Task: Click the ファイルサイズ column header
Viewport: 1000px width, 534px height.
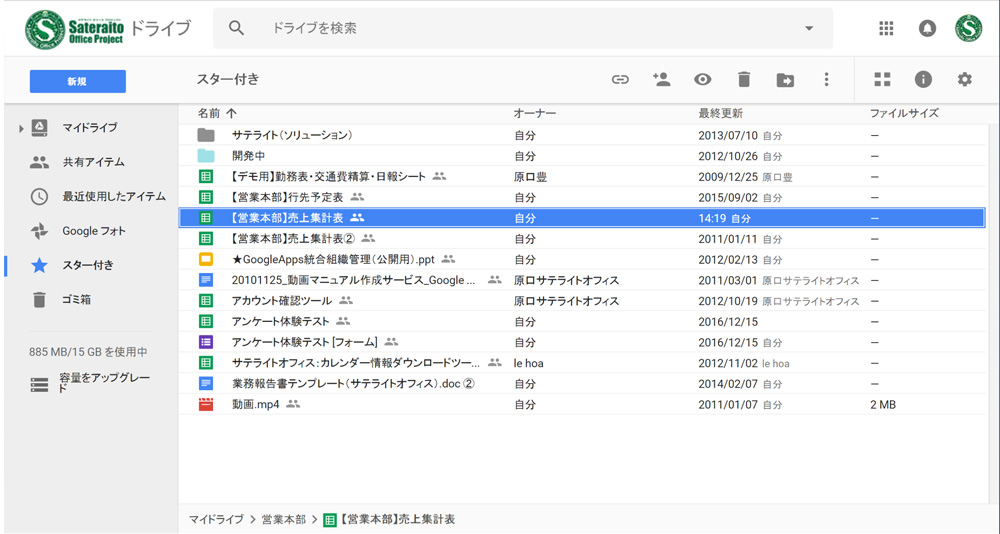Action: (x=904, y=114)
